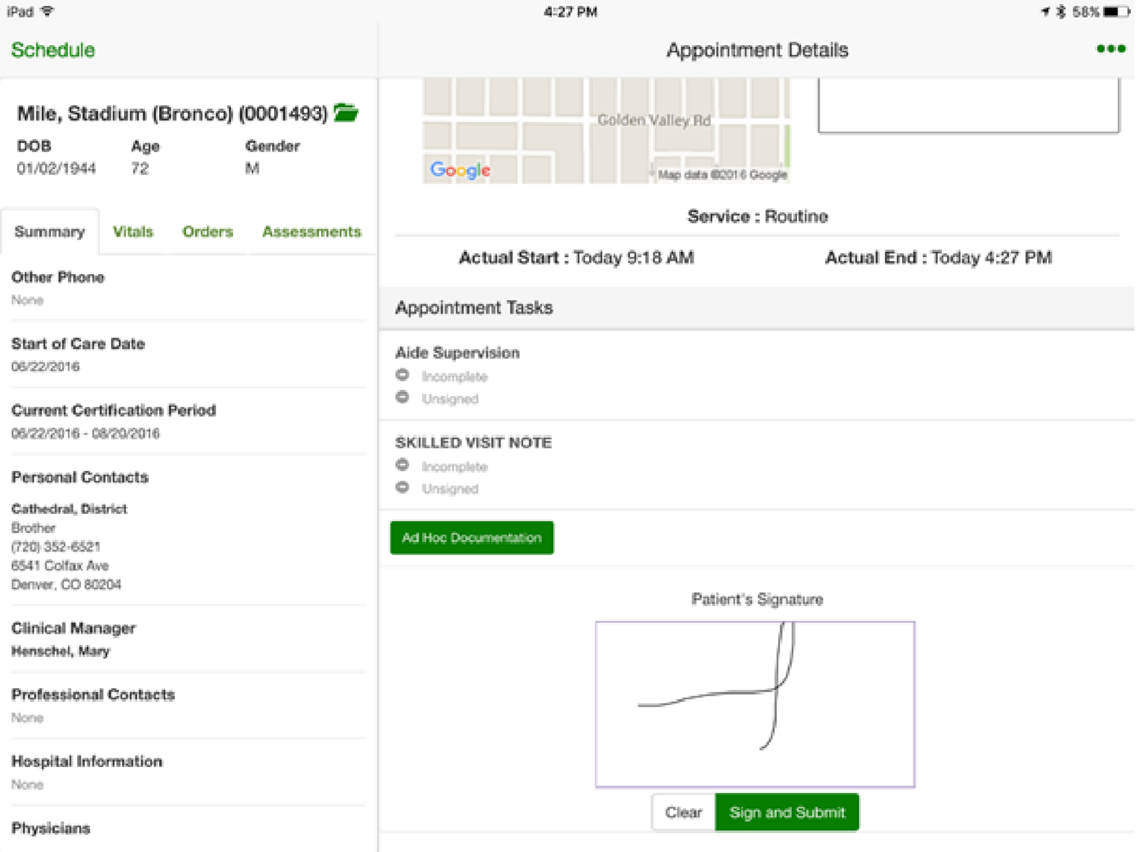This screenshot has height=852, width=1136.
Task: Clear the patient's signature
Action: coord(684,812)
